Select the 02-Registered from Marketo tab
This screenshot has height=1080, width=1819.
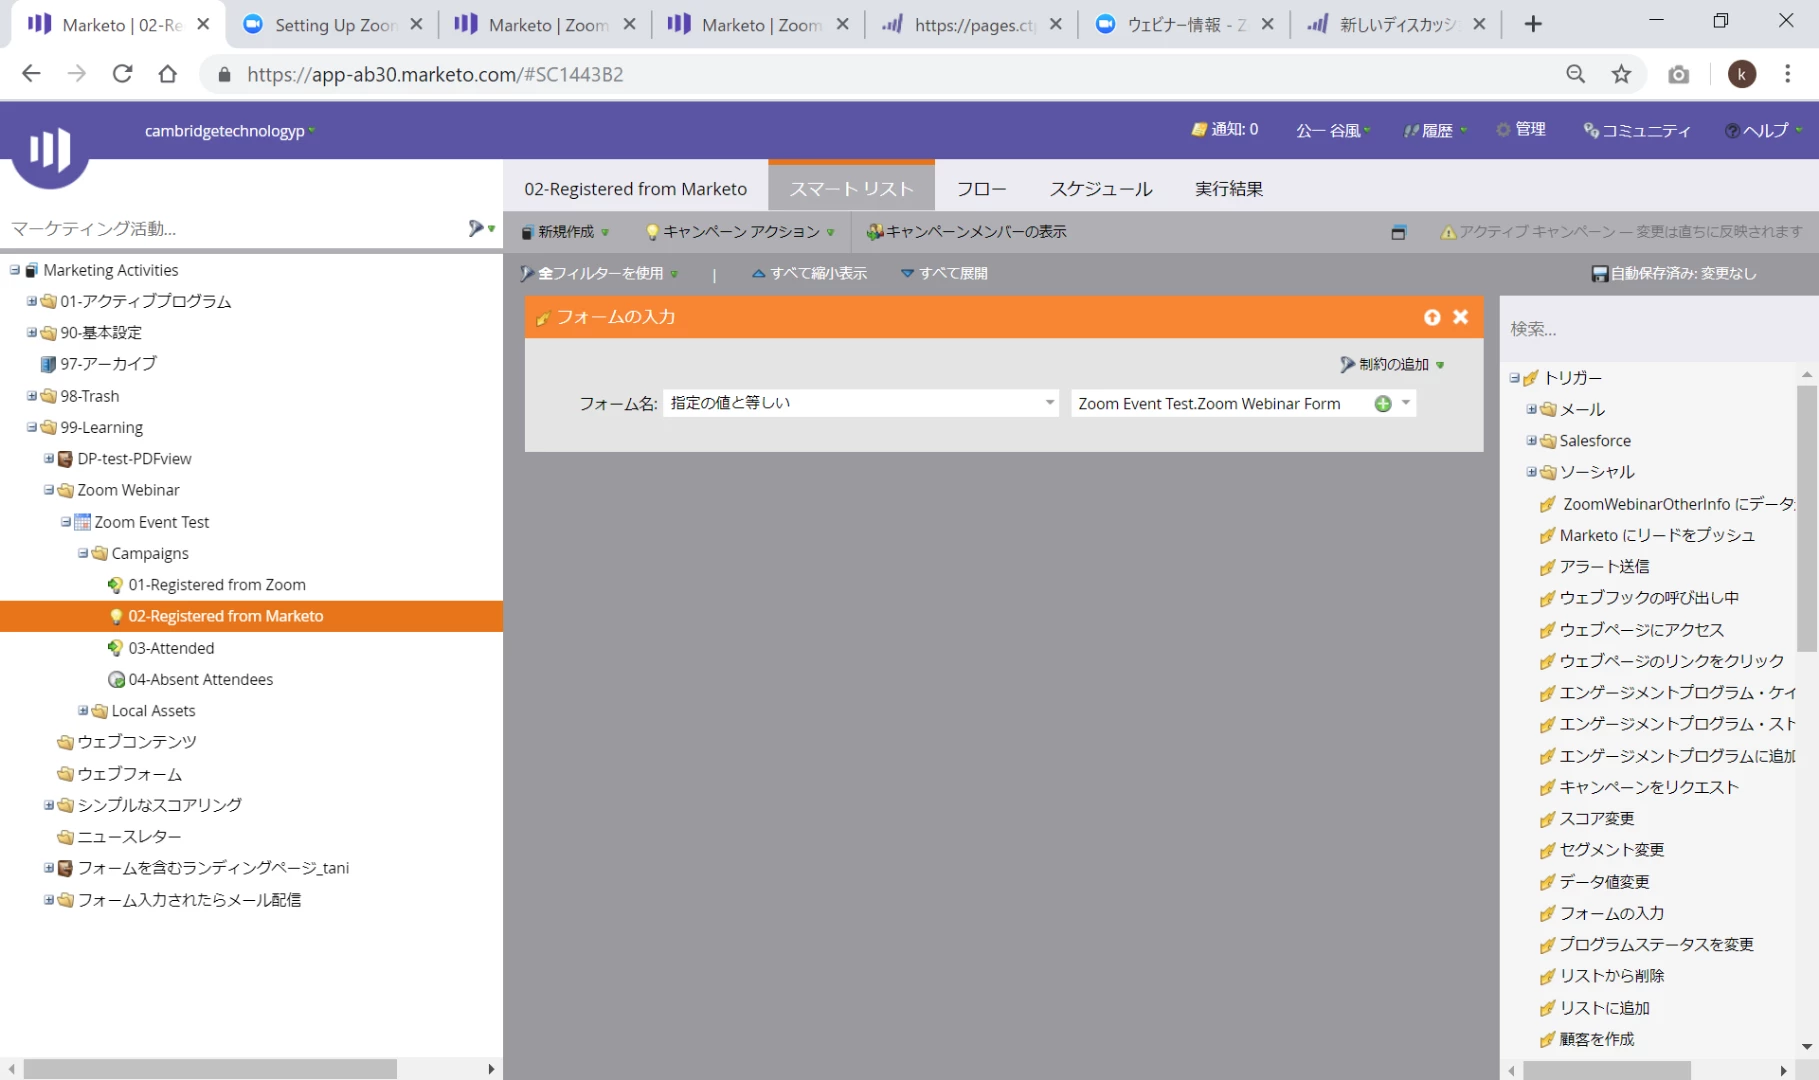[636, 189]
